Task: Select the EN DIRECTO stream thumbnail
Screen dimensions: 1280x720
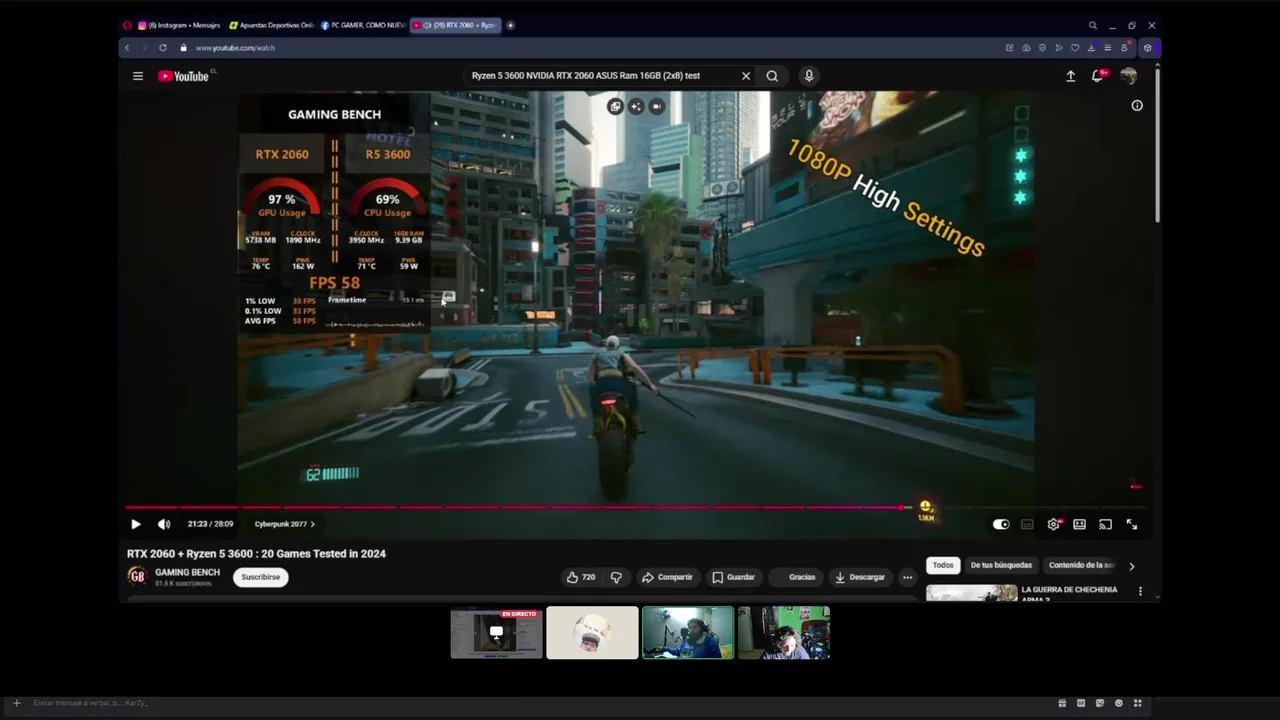Action: (x=496, y=633)
